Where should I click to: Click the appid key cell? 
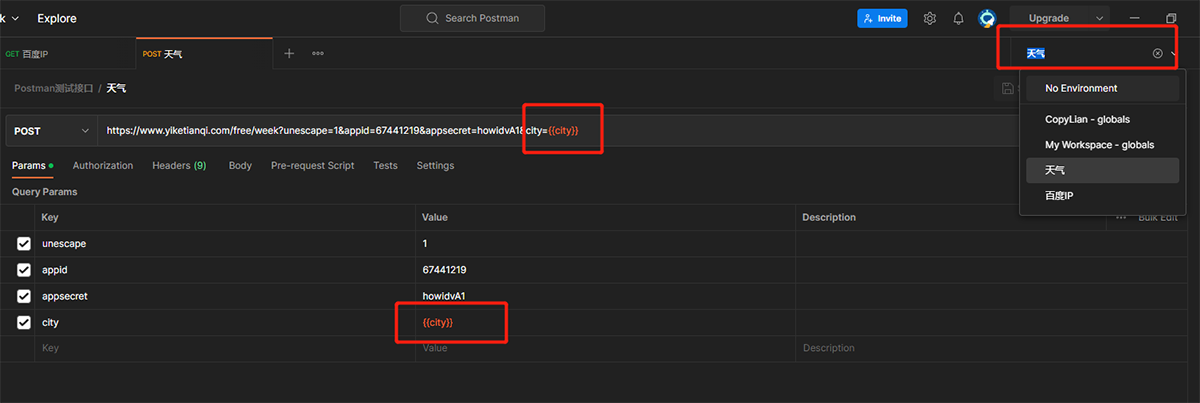pos(225,270)
